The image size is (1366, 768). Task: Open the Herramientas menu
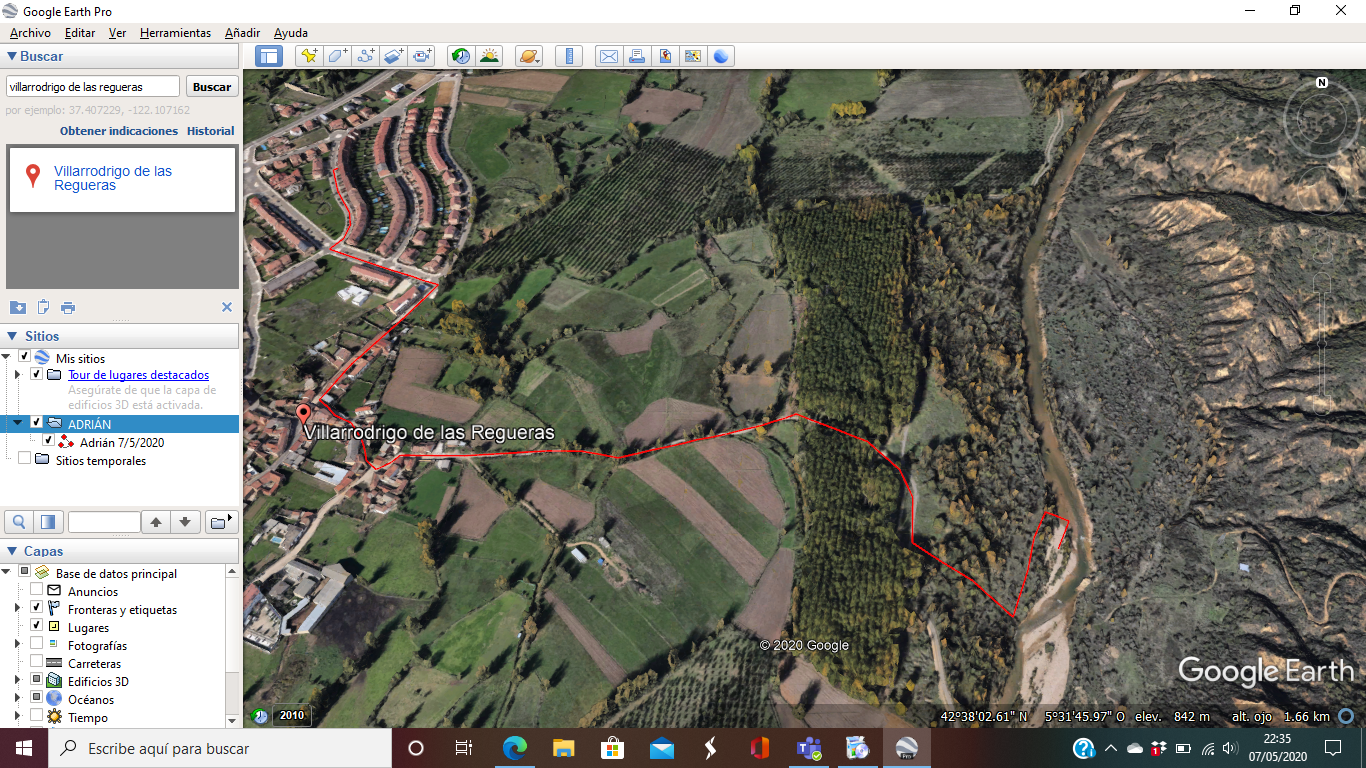[175, 33]
